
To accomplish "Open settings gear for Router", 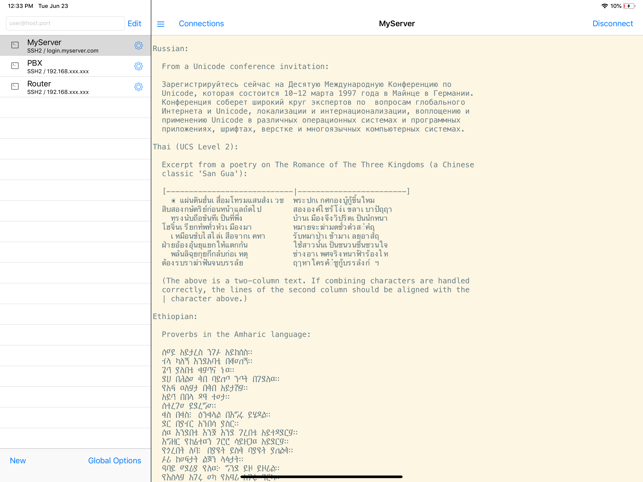I will pyautogui.click(x=139, y=87).
